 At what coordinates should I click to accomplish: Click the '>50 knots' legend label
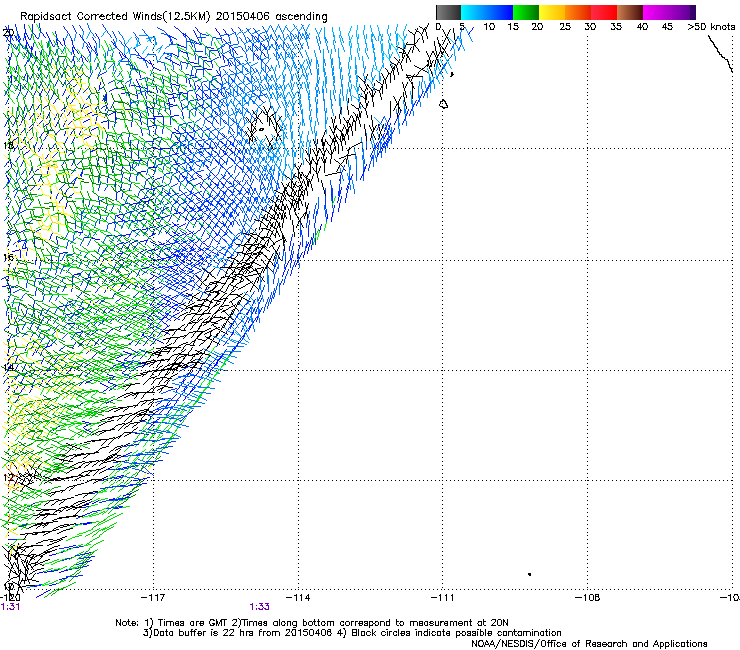click(711, 27)
